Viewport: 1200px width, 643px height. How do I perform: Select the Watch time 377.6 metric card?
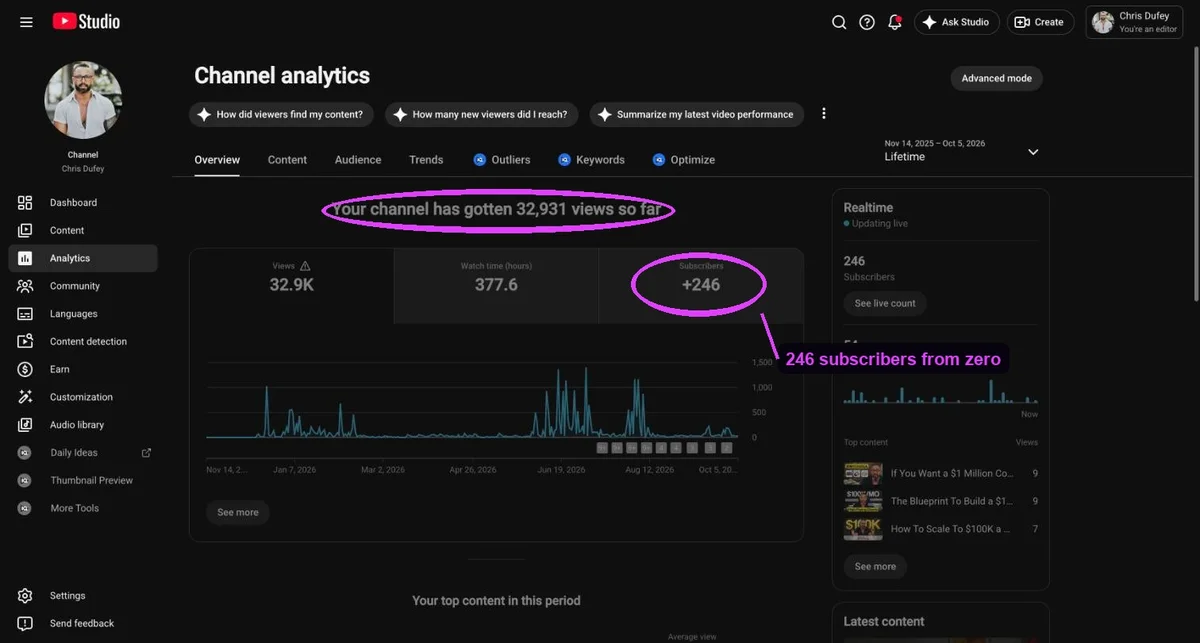(496, 286)
